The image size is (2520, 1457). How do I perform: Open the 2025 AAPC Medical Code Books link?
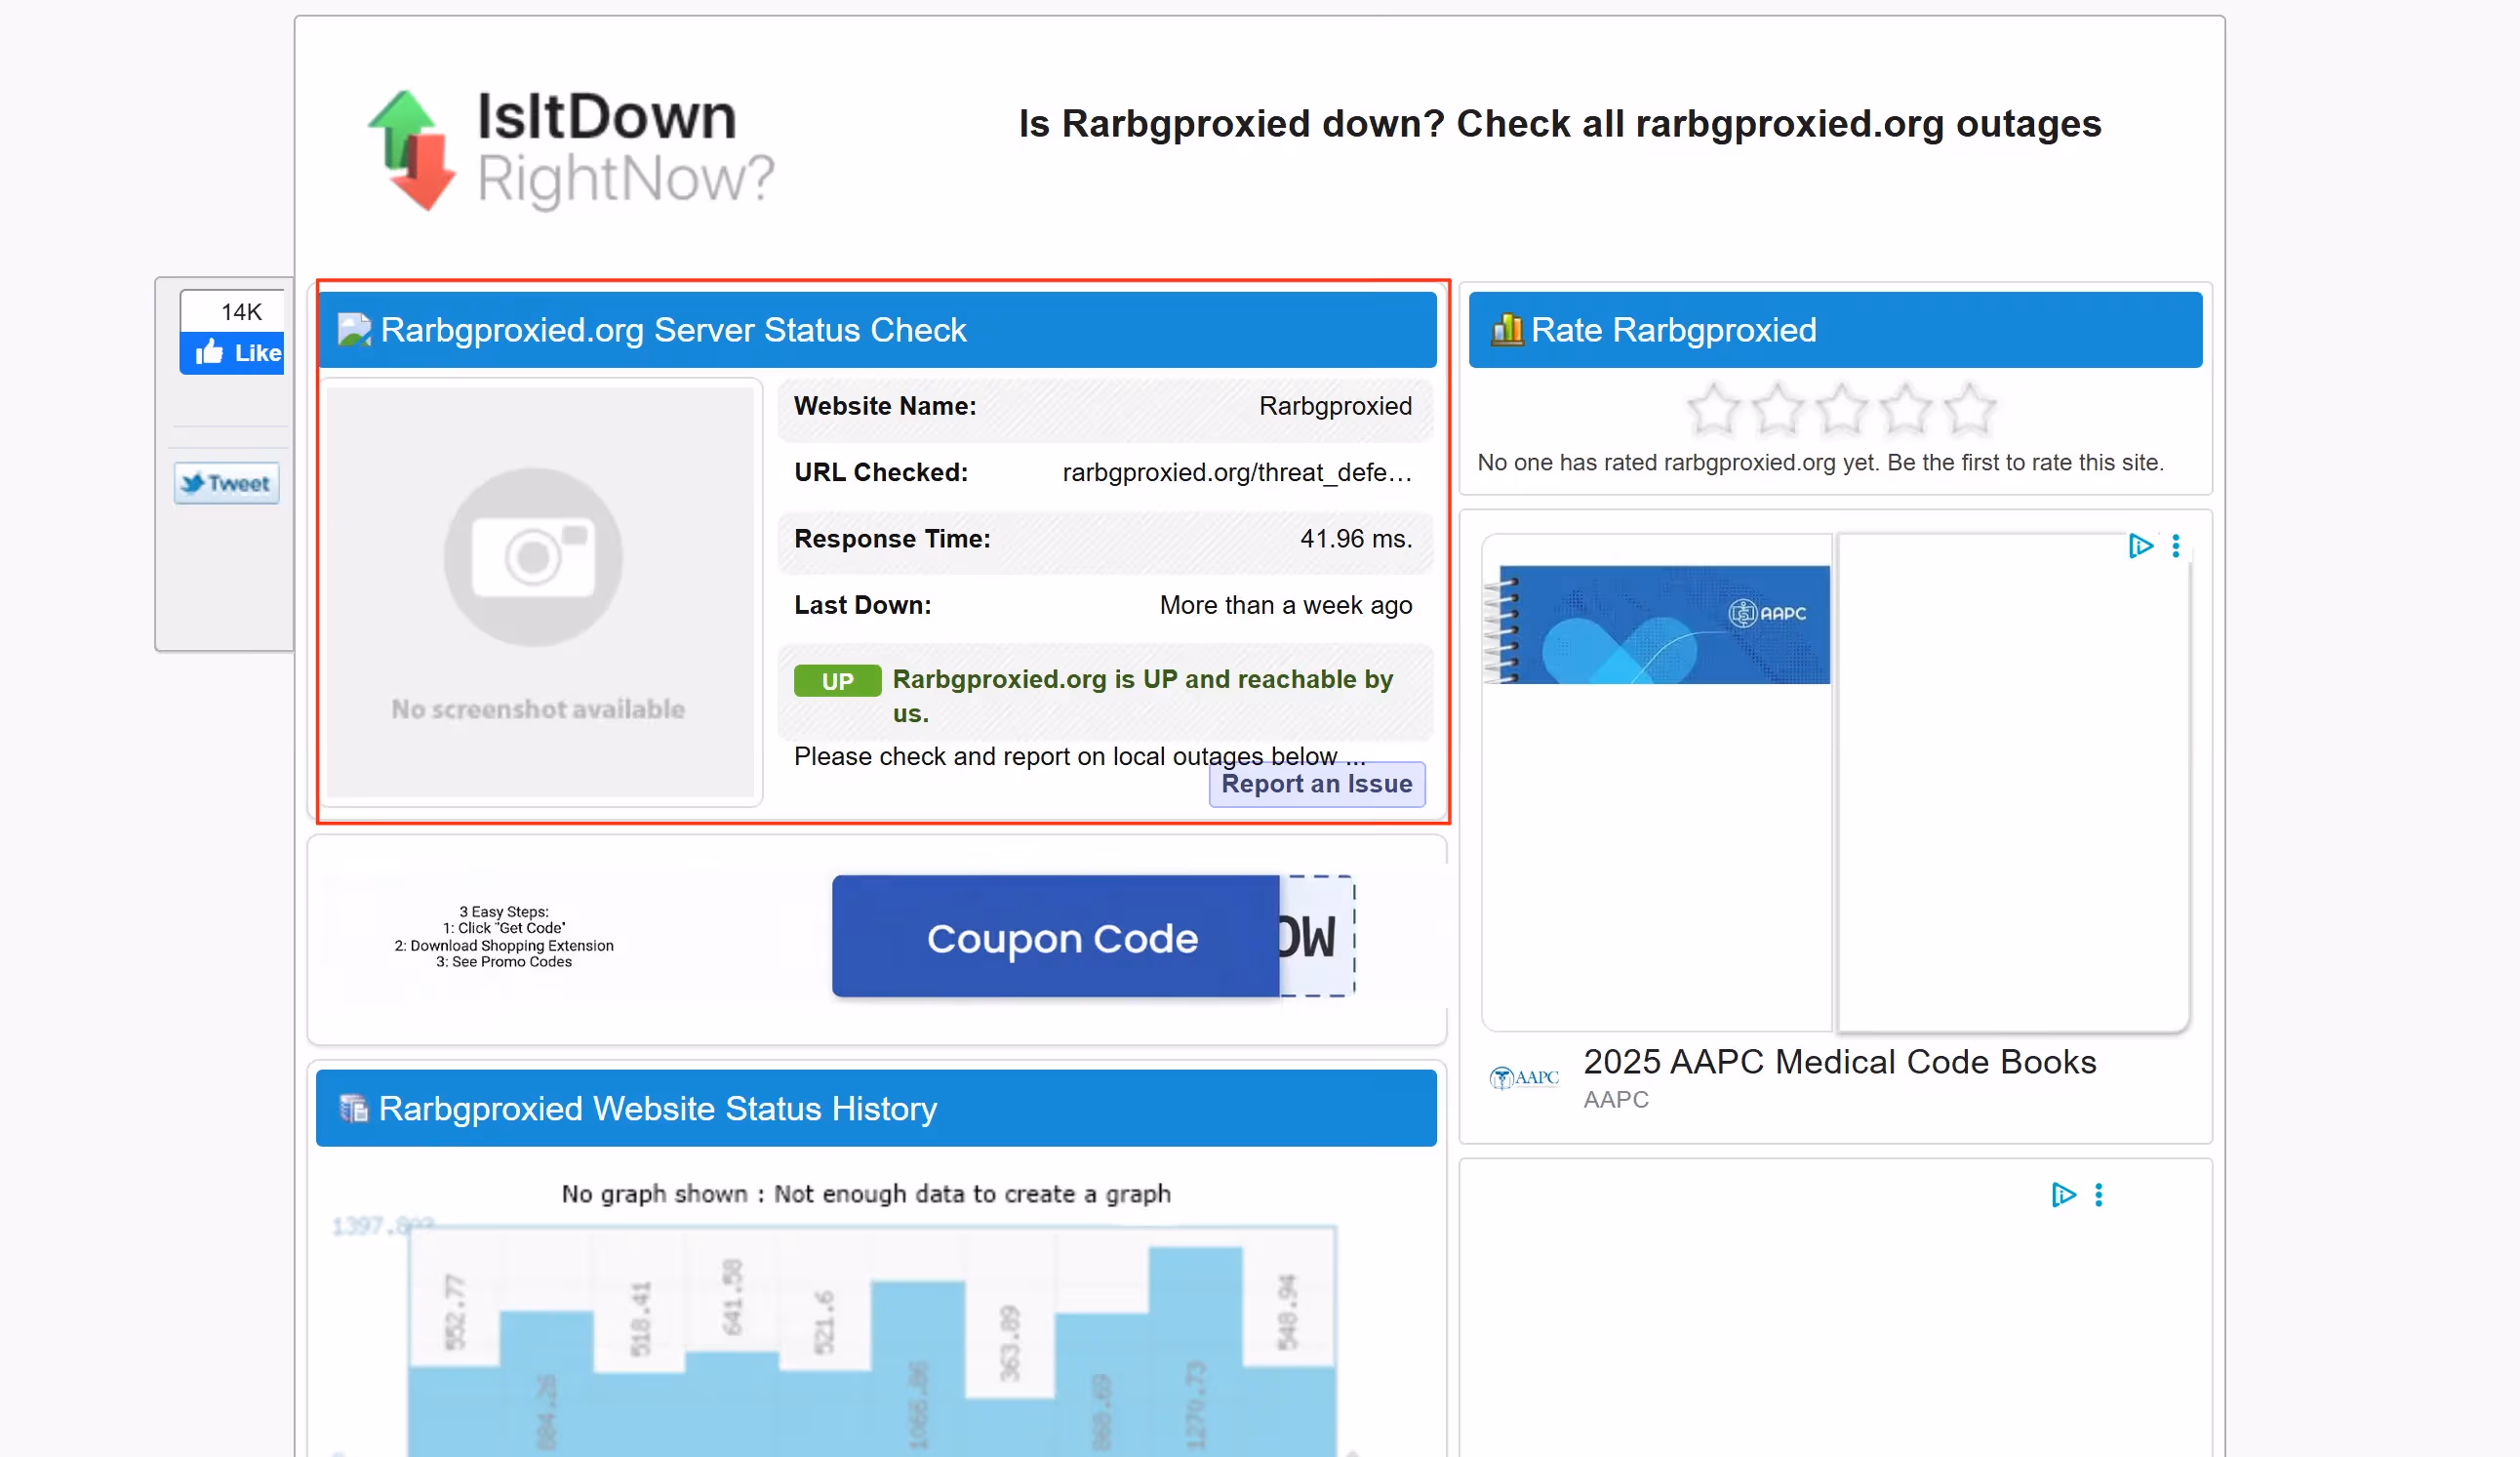pos(1840,1062)
